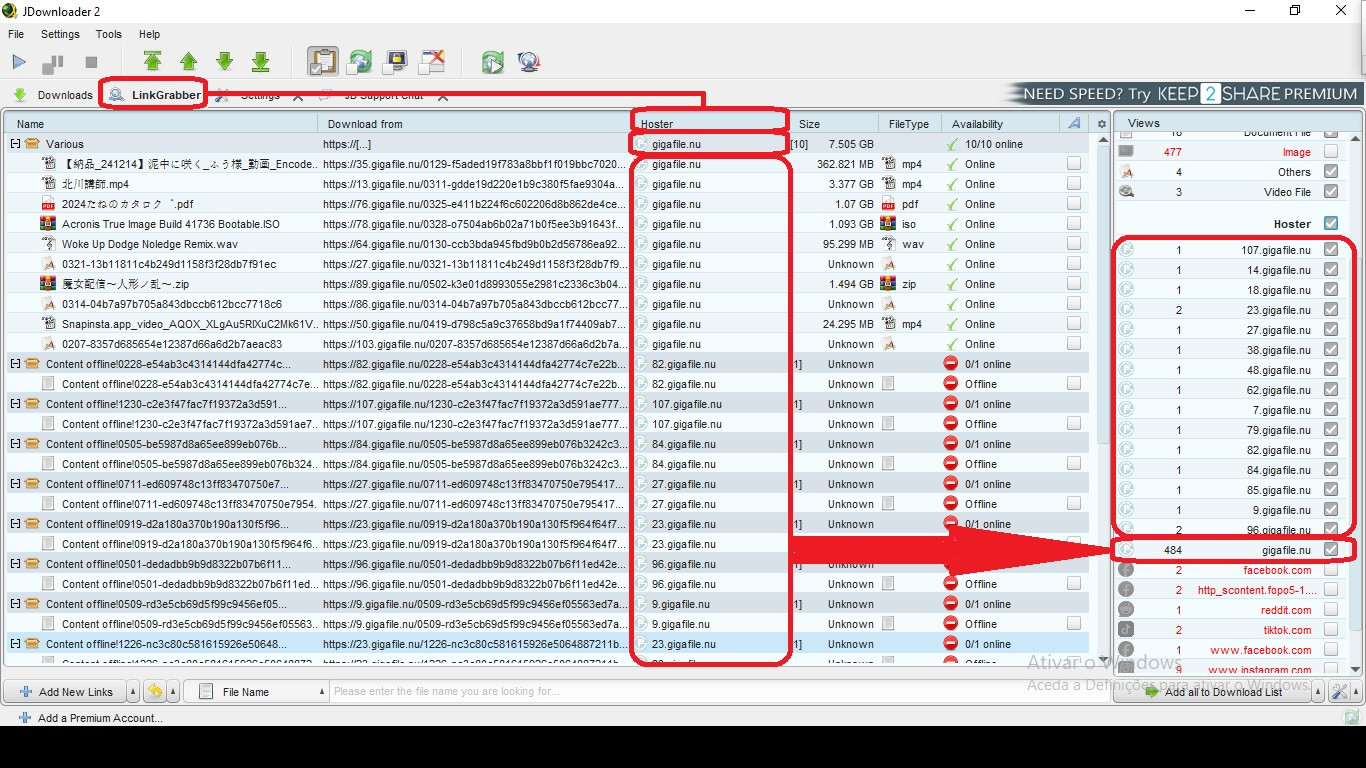This screenshot has height=768, width=1366.
Task: Click Add all to Download List button
Action: pos(1213,691)
